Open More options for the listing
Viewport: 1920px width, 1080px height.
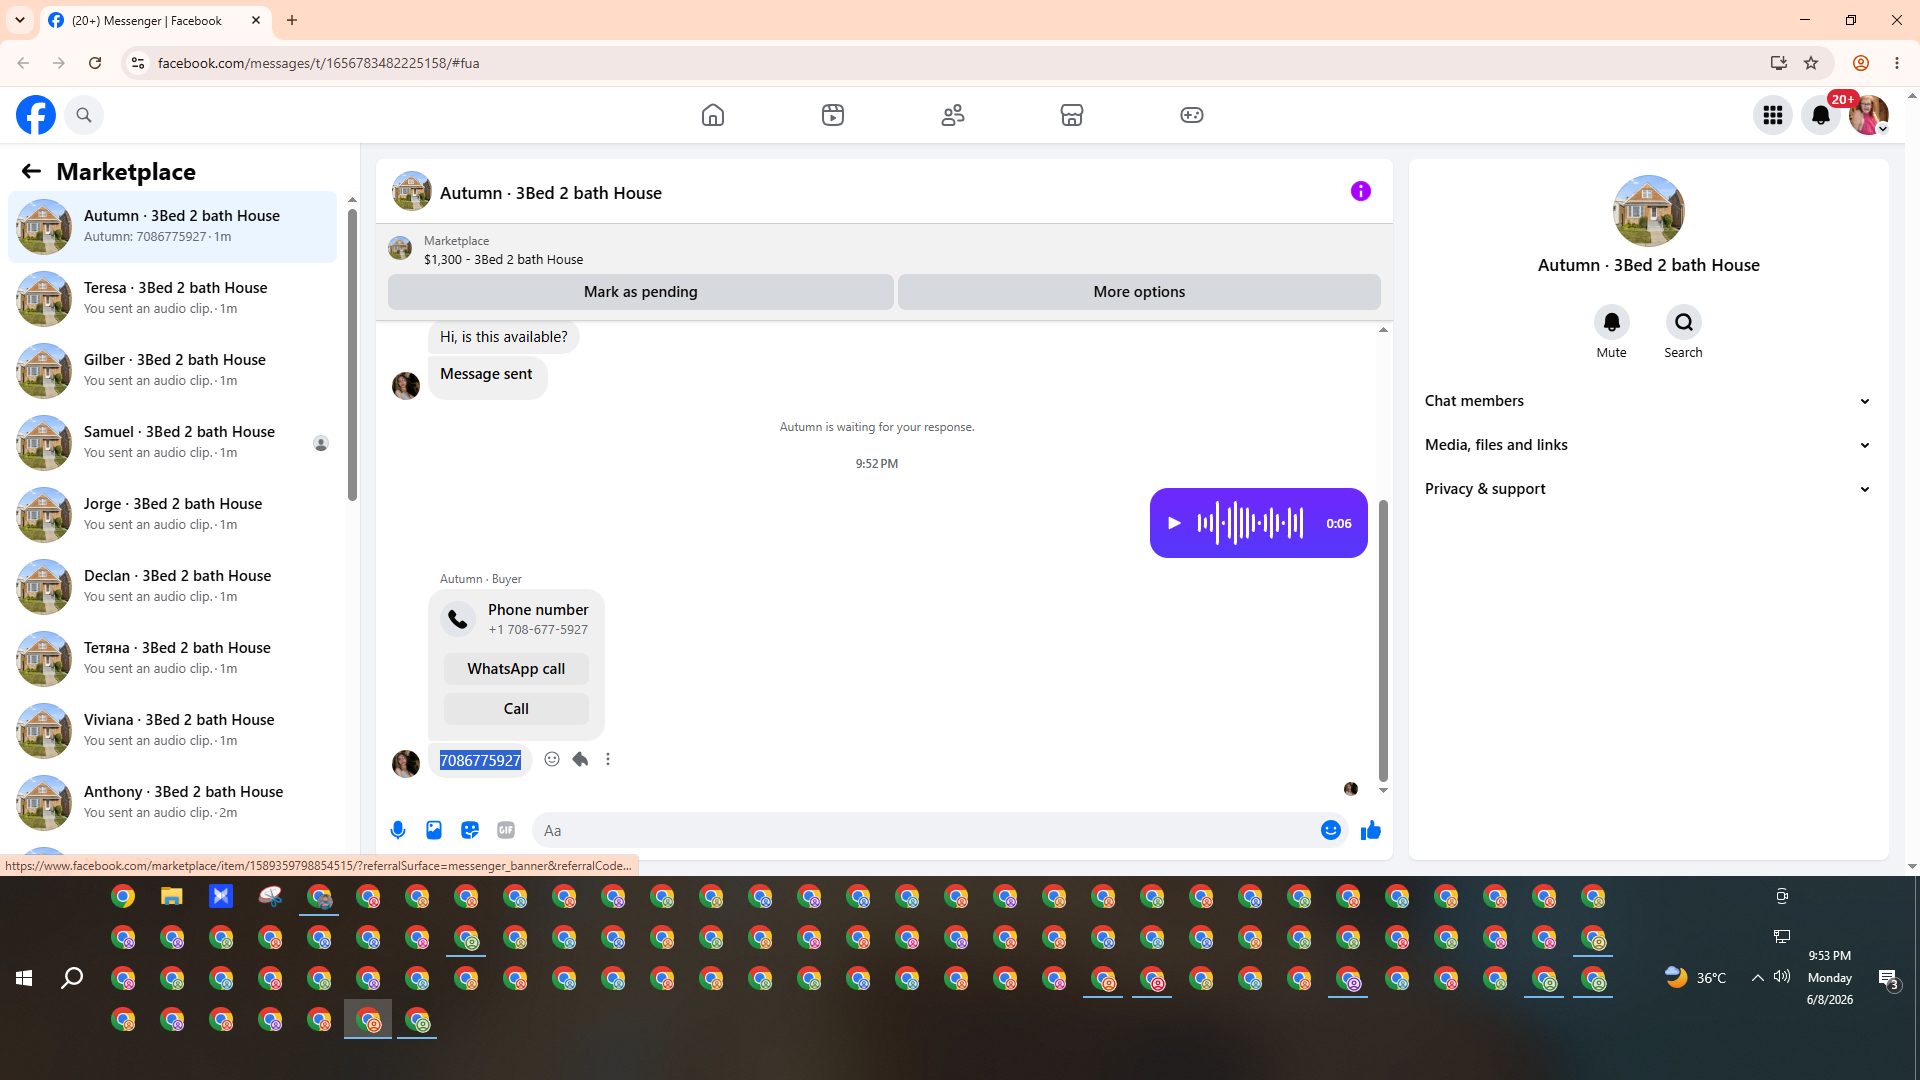1139,292
